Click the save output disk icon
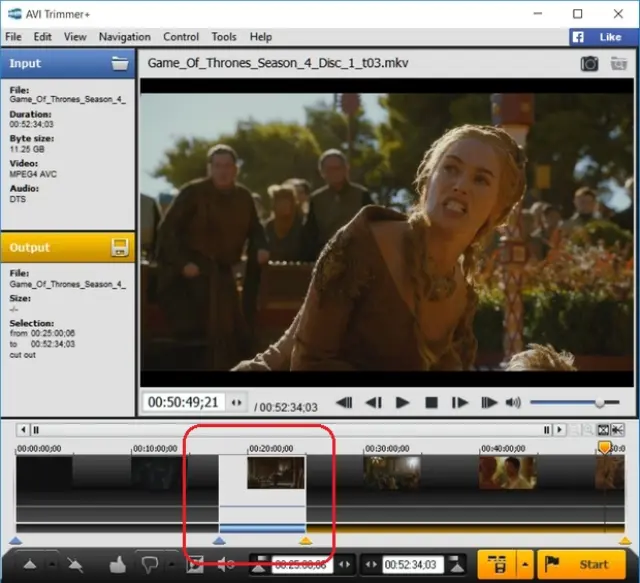Viewport: 640px width, 583px height. (x=121, y=247)
